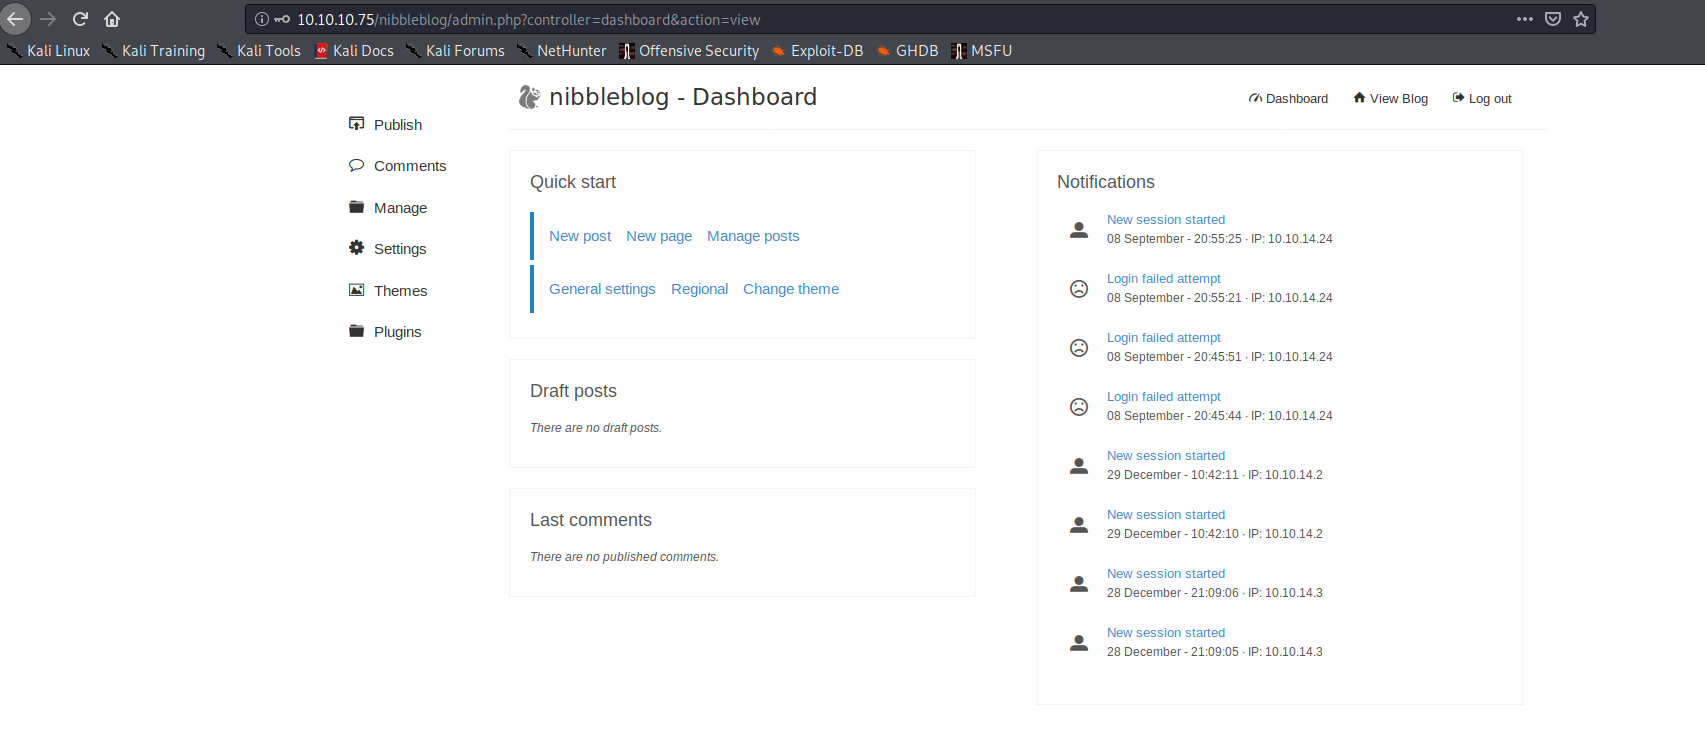1705x732 pixels.
Task: Go to Dashboard in top navigation
Action: (x=1288, y=98)
